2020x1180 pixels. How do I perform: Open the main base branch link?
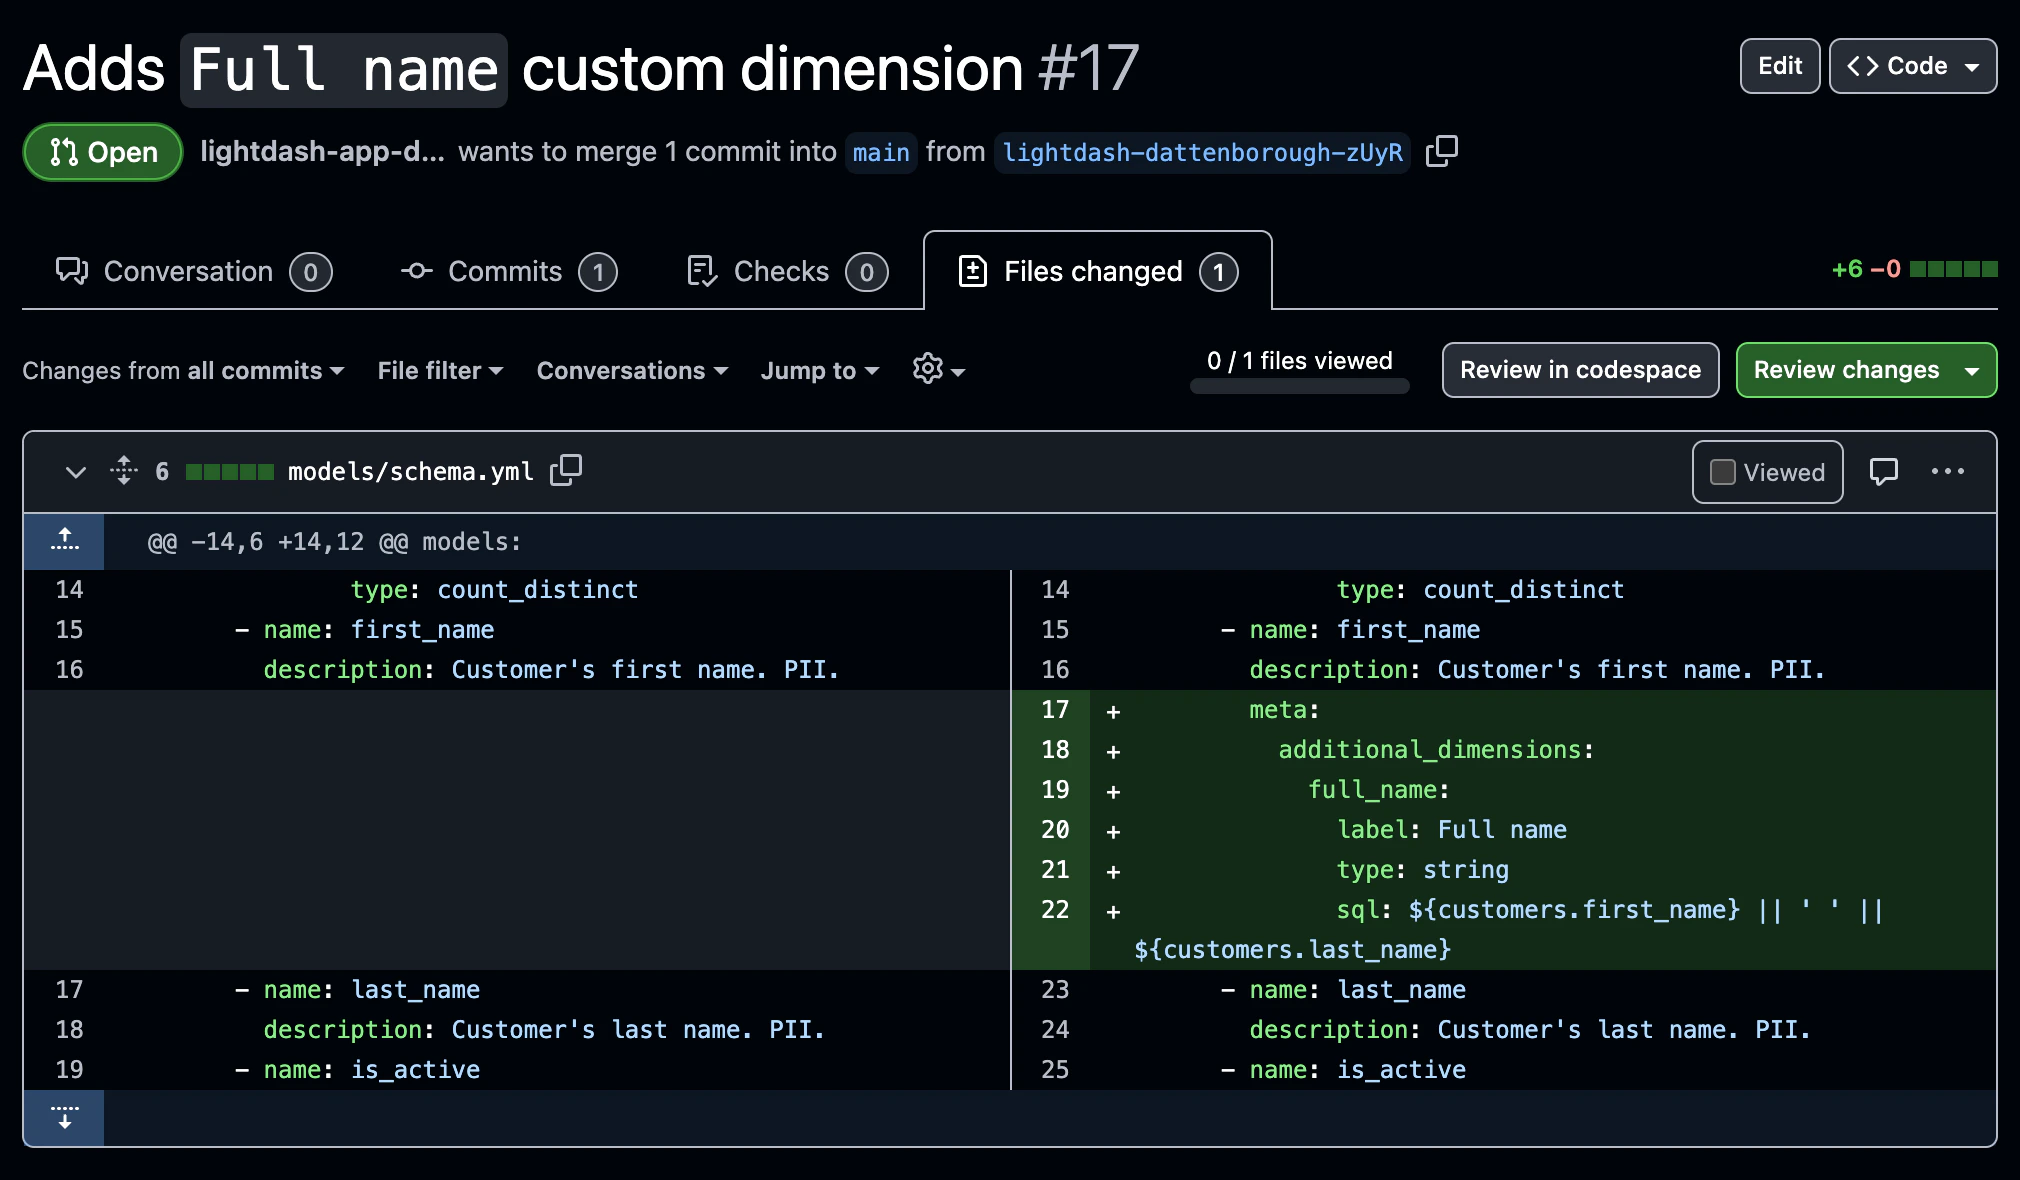click(x=880, y=153)
